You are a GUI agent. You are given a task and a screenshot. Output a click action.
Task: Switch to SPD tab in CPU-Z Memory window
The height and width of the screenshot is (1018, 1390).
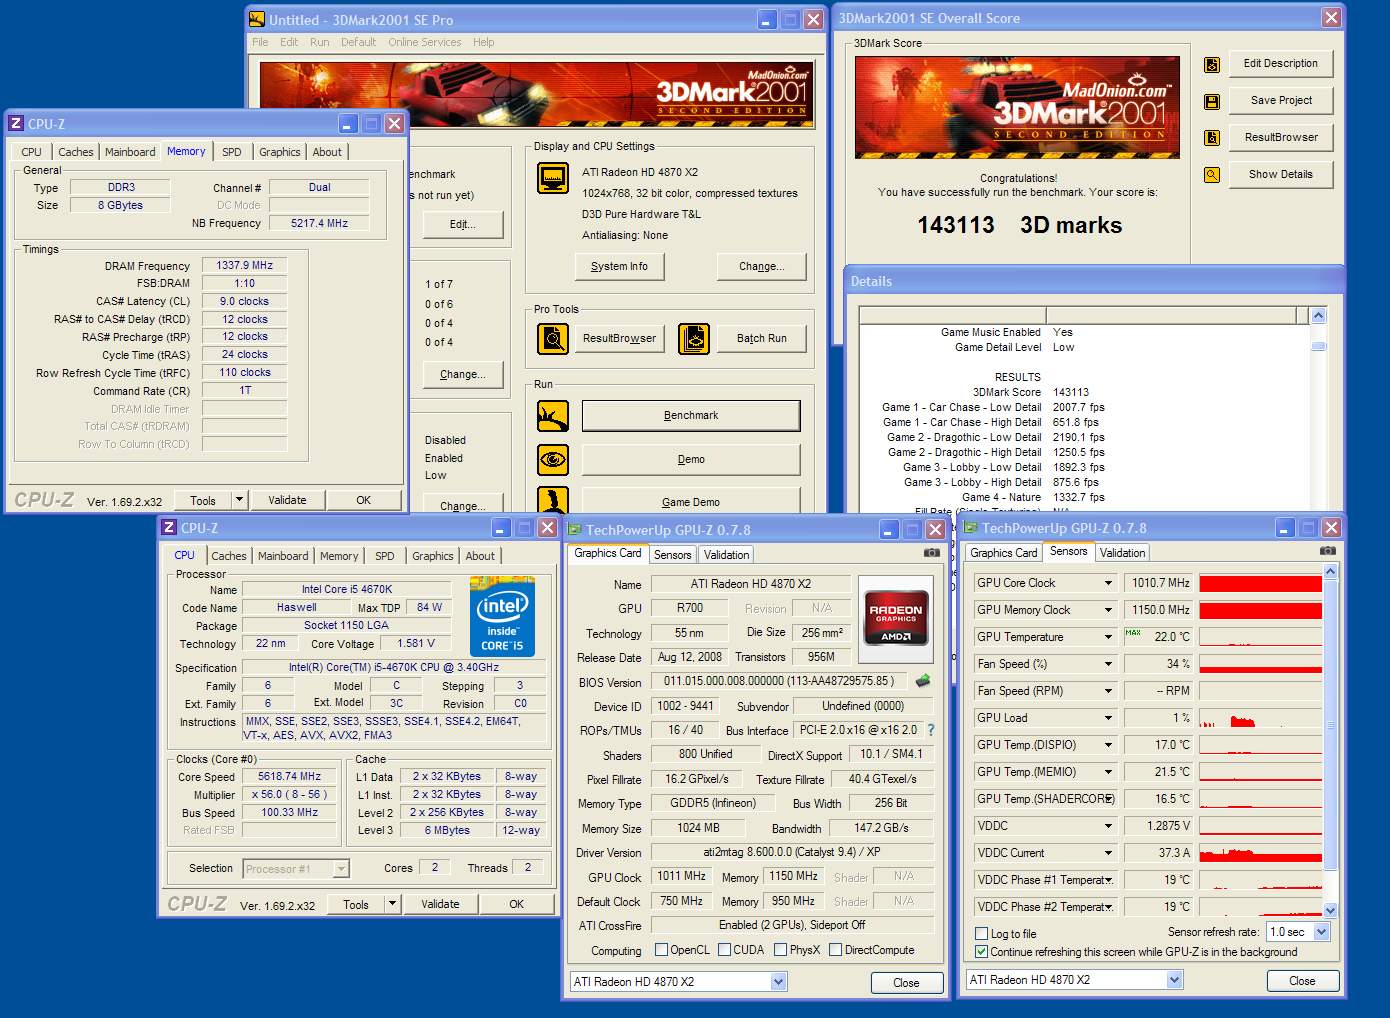coord(232,152)
